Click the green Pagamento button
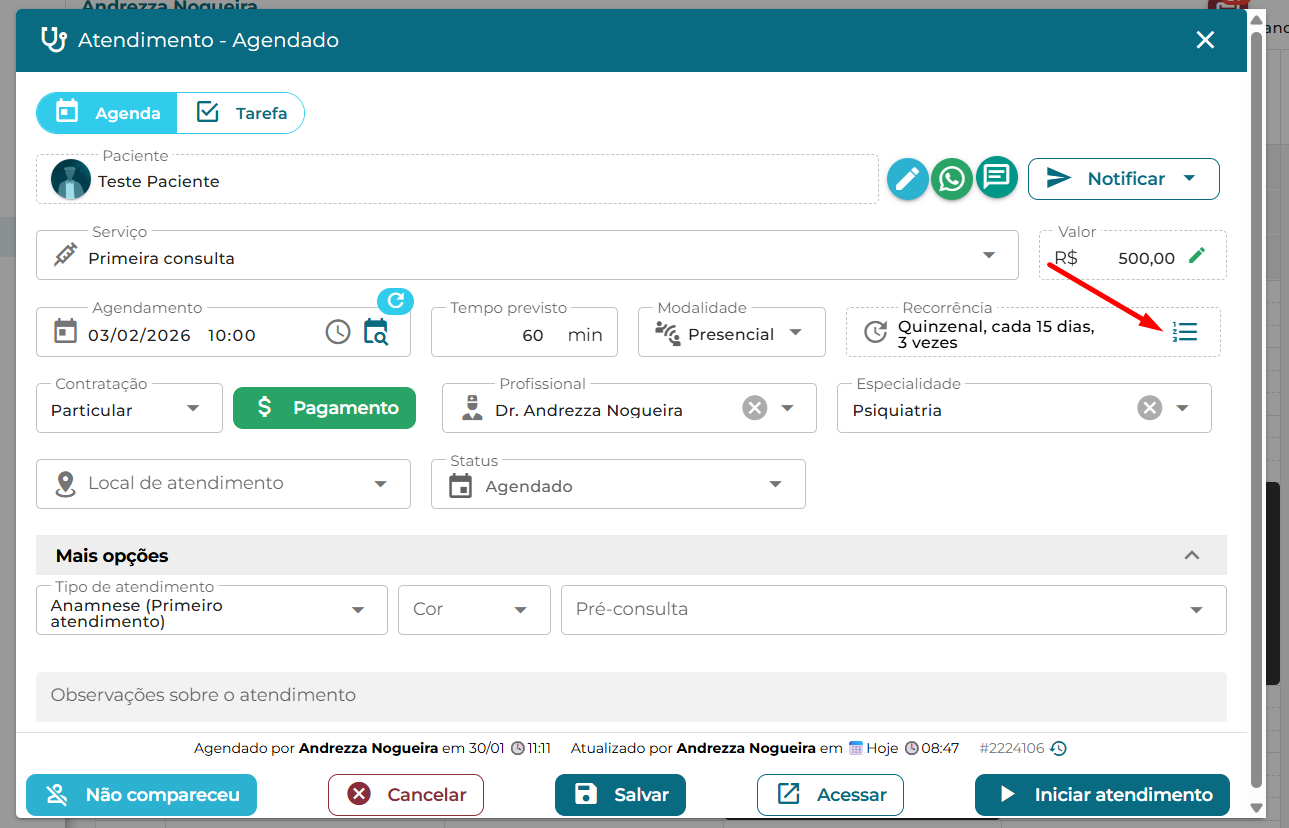The height and width of the screenshot is (828, 1289). pyautogui.click(x=324, y=408)
